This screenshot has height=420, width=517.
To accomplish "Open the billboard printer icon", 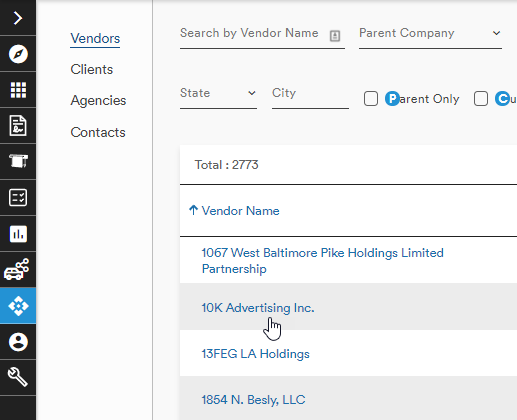I will [x=18, y=162].
